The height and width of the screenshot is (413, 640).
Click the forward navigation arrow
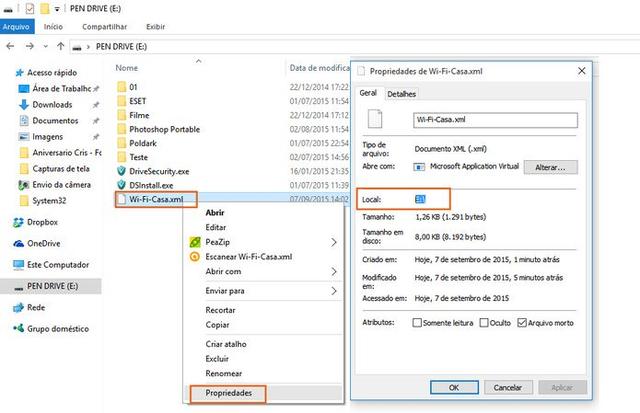(29, 46)
